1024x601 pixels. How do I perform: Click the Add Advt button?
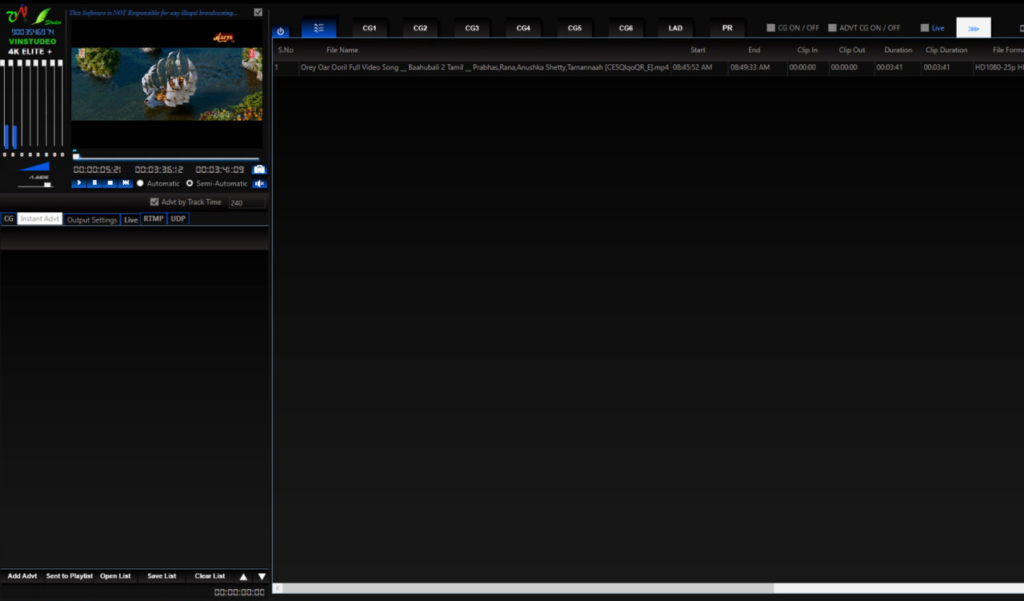(x=22, y=576)
